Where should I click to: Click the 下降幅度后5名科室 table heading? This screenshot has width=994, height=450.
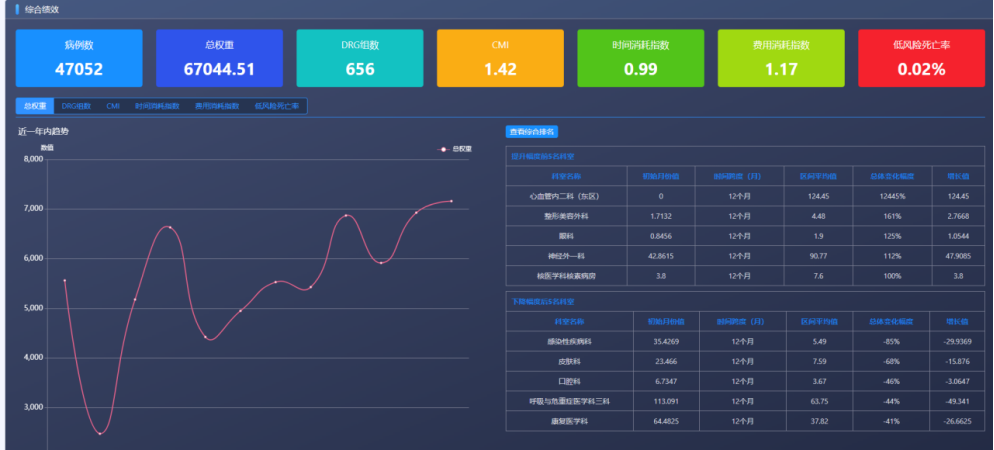coord(541,302)
